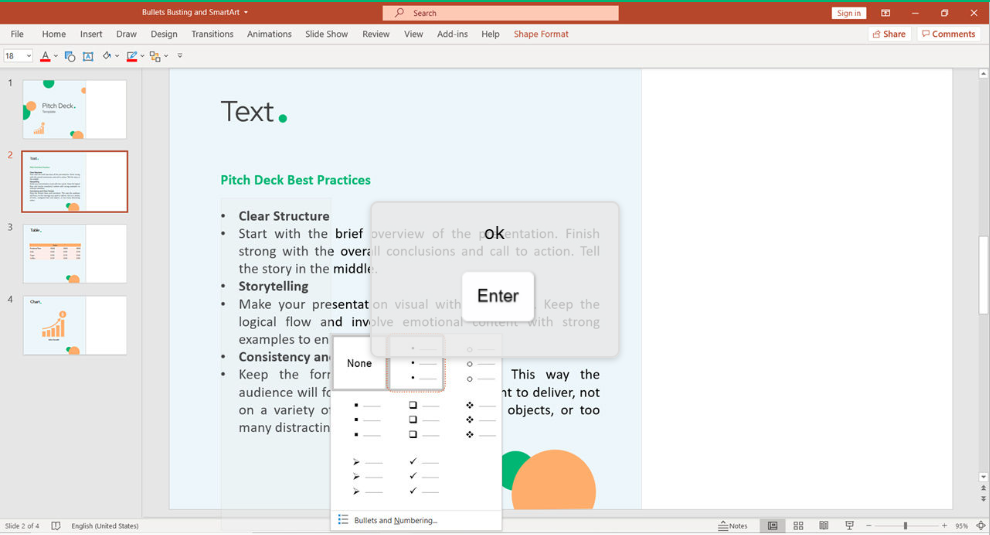Select the Shape Format tab

541,34
